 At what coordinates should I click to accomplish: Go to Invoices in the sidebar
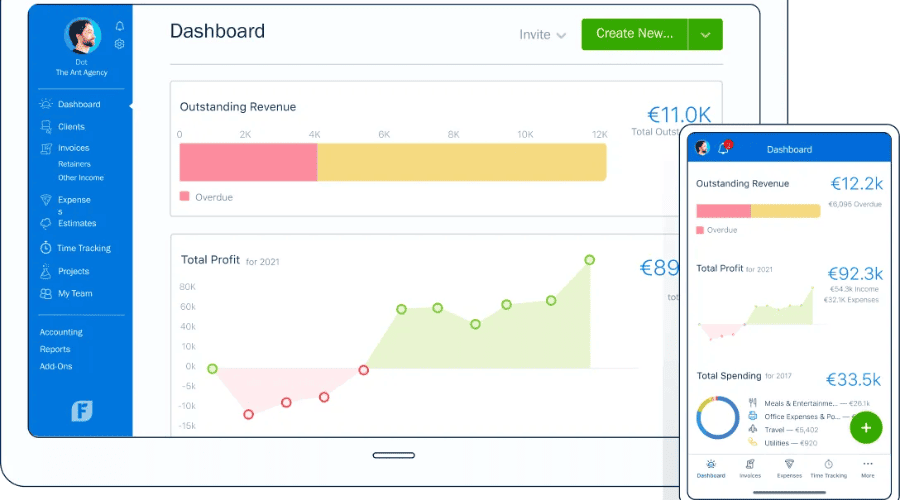click(x=73, y=148)
